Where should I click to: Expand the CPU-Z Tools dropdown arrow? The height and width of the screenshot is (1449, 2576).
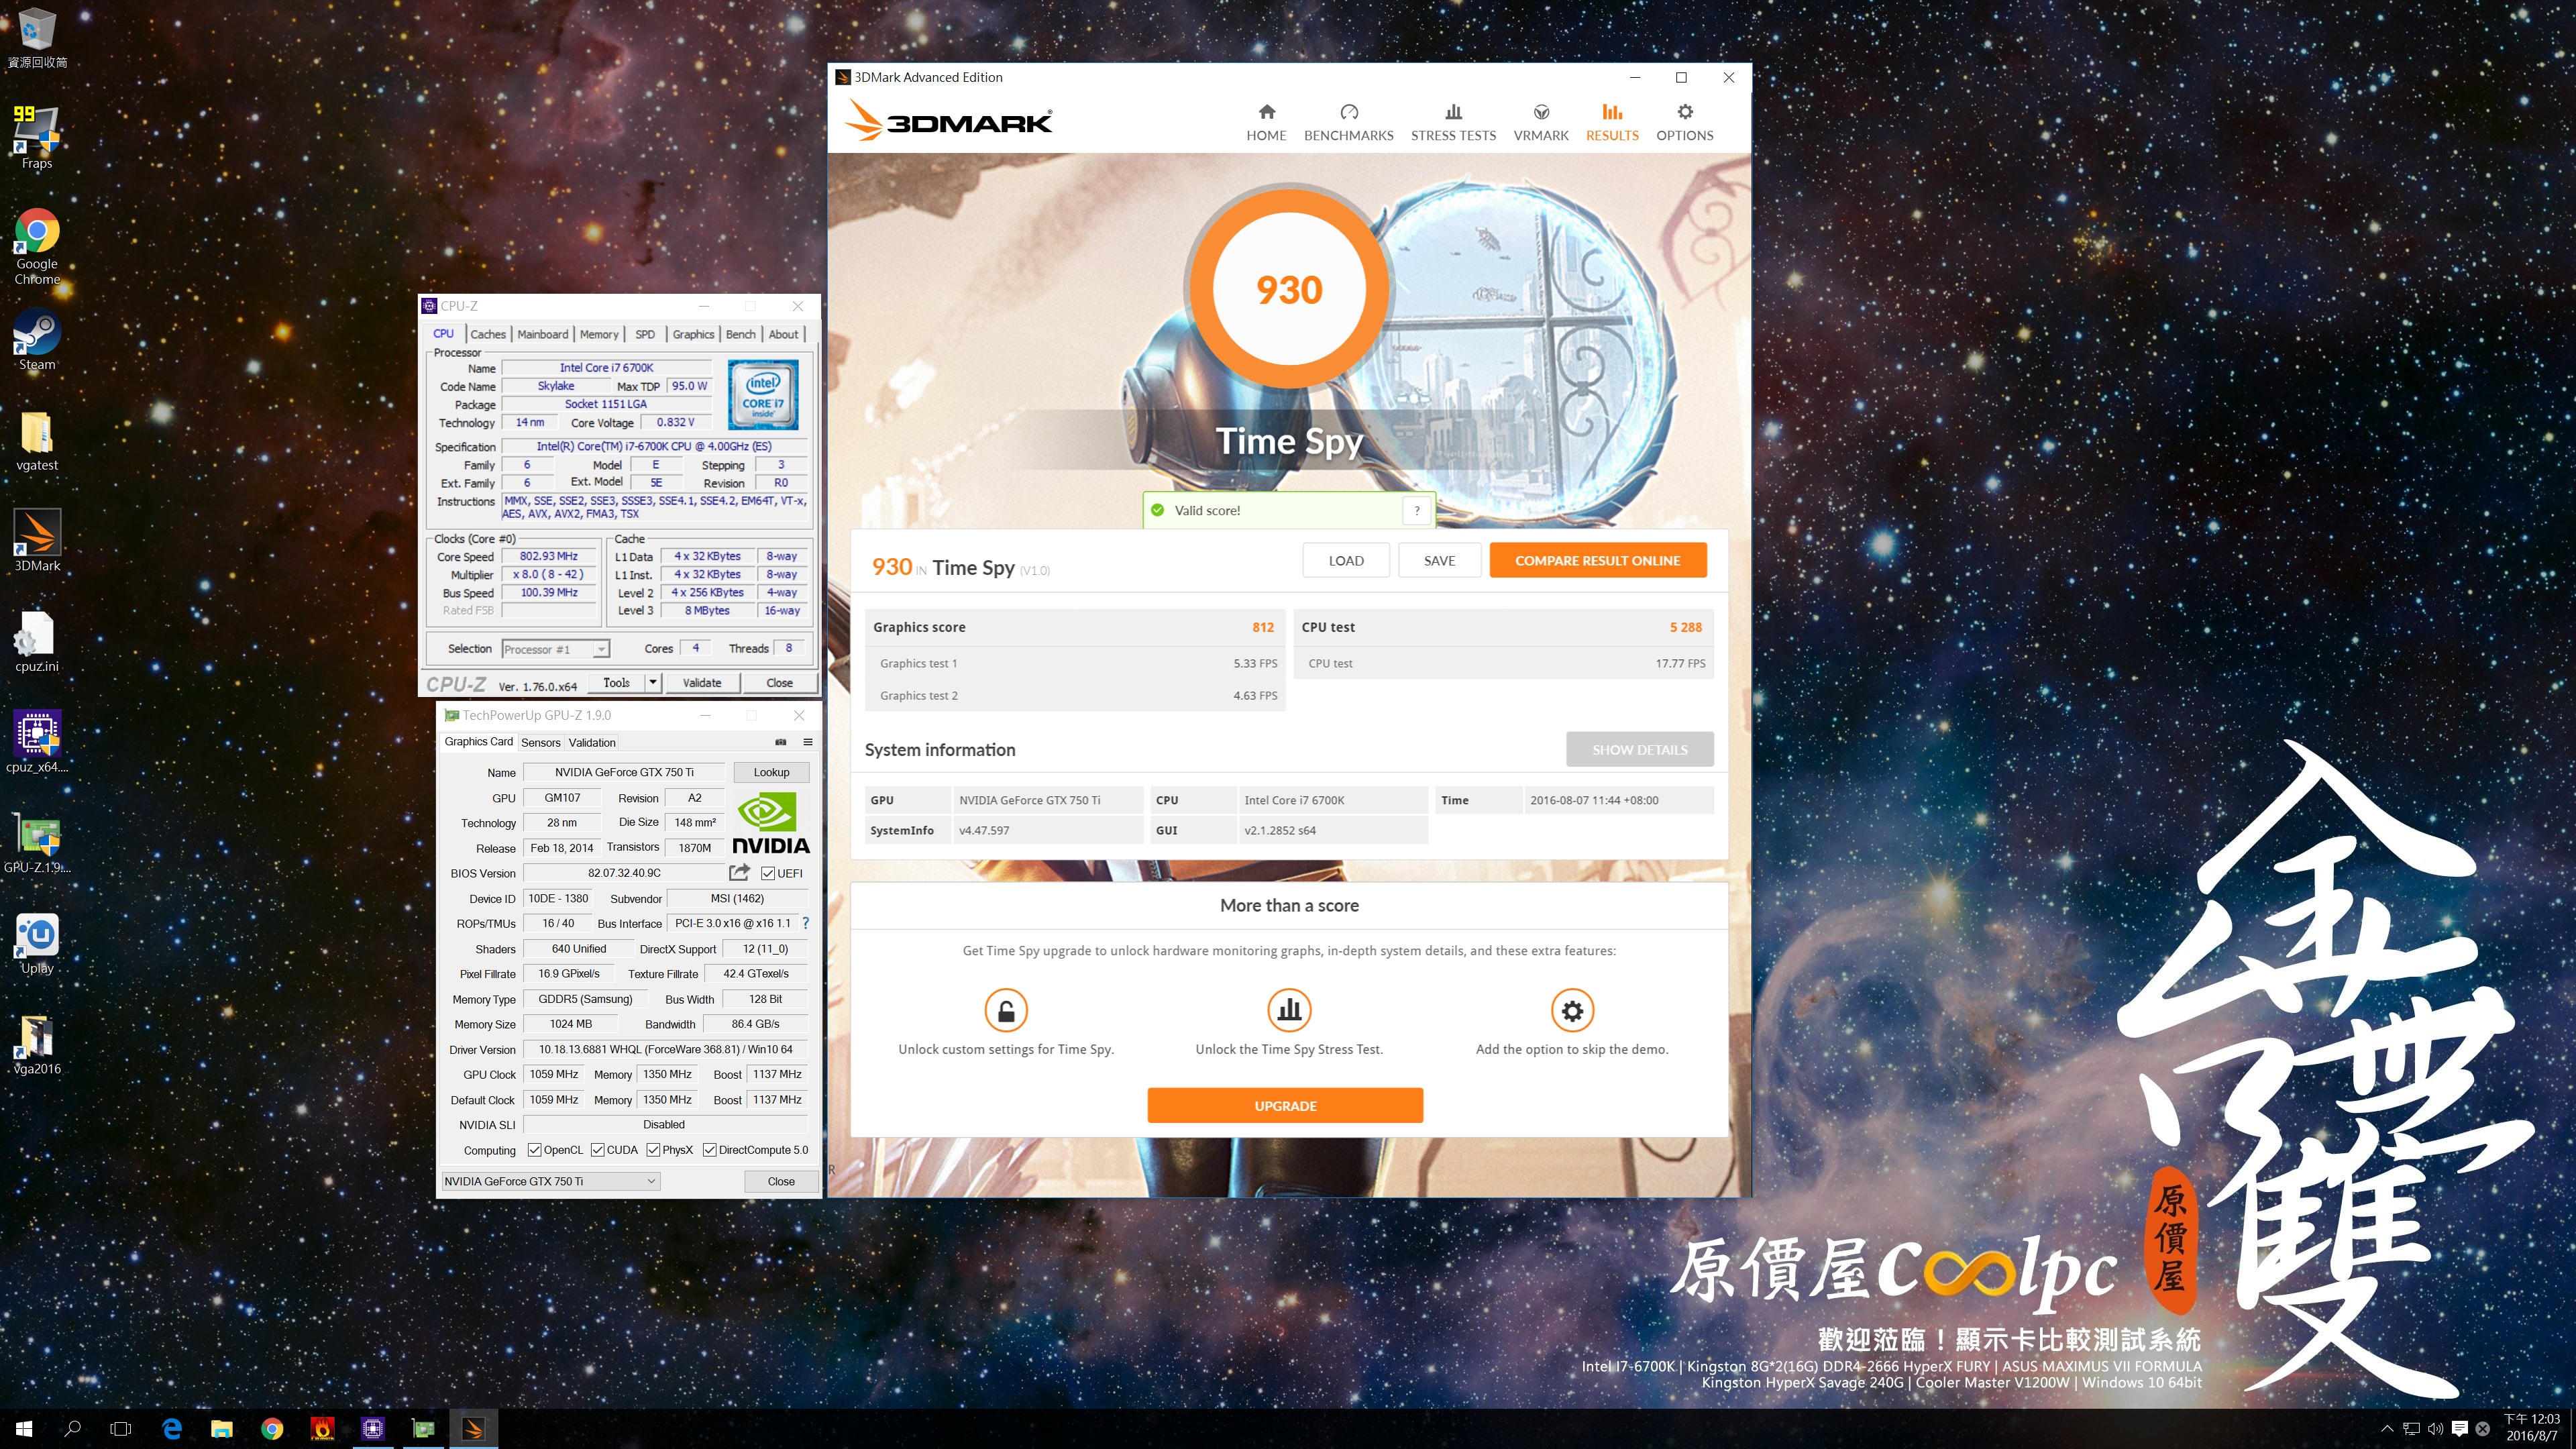(653, 682)
